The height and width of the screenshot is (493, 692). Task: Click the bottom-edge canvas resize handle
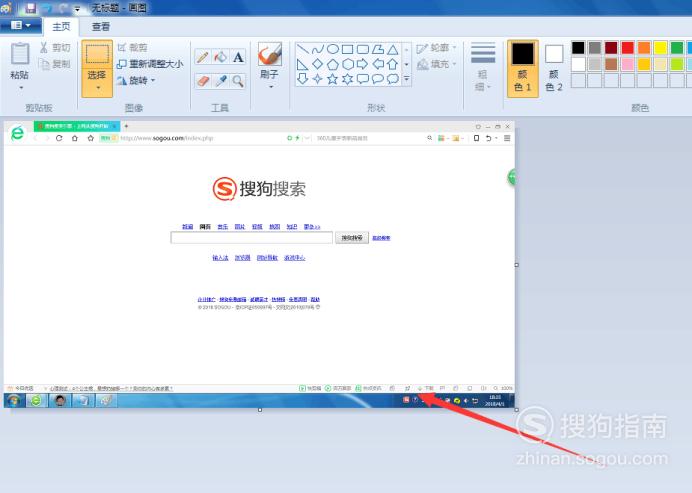pyautogui.click(x=260, y=410)
